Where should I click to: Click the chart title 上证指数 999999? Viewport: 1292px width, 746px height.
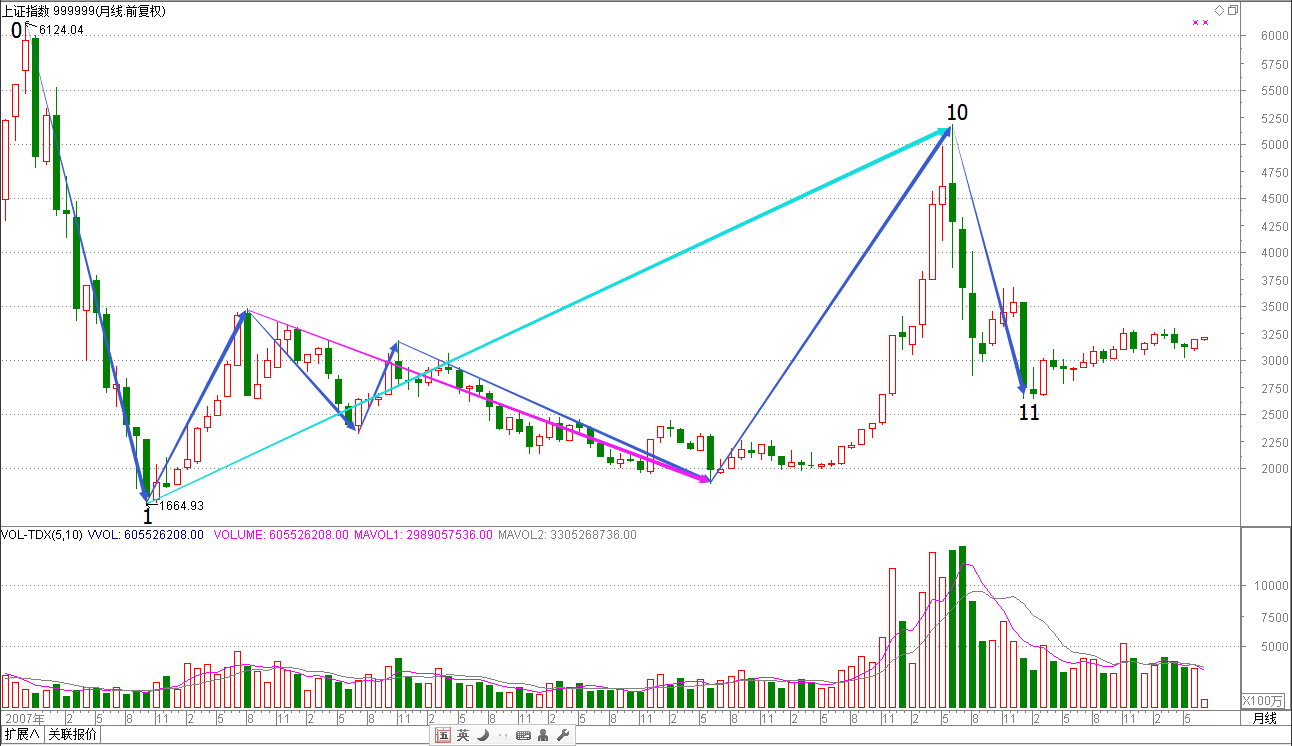[x=49, y=11]
